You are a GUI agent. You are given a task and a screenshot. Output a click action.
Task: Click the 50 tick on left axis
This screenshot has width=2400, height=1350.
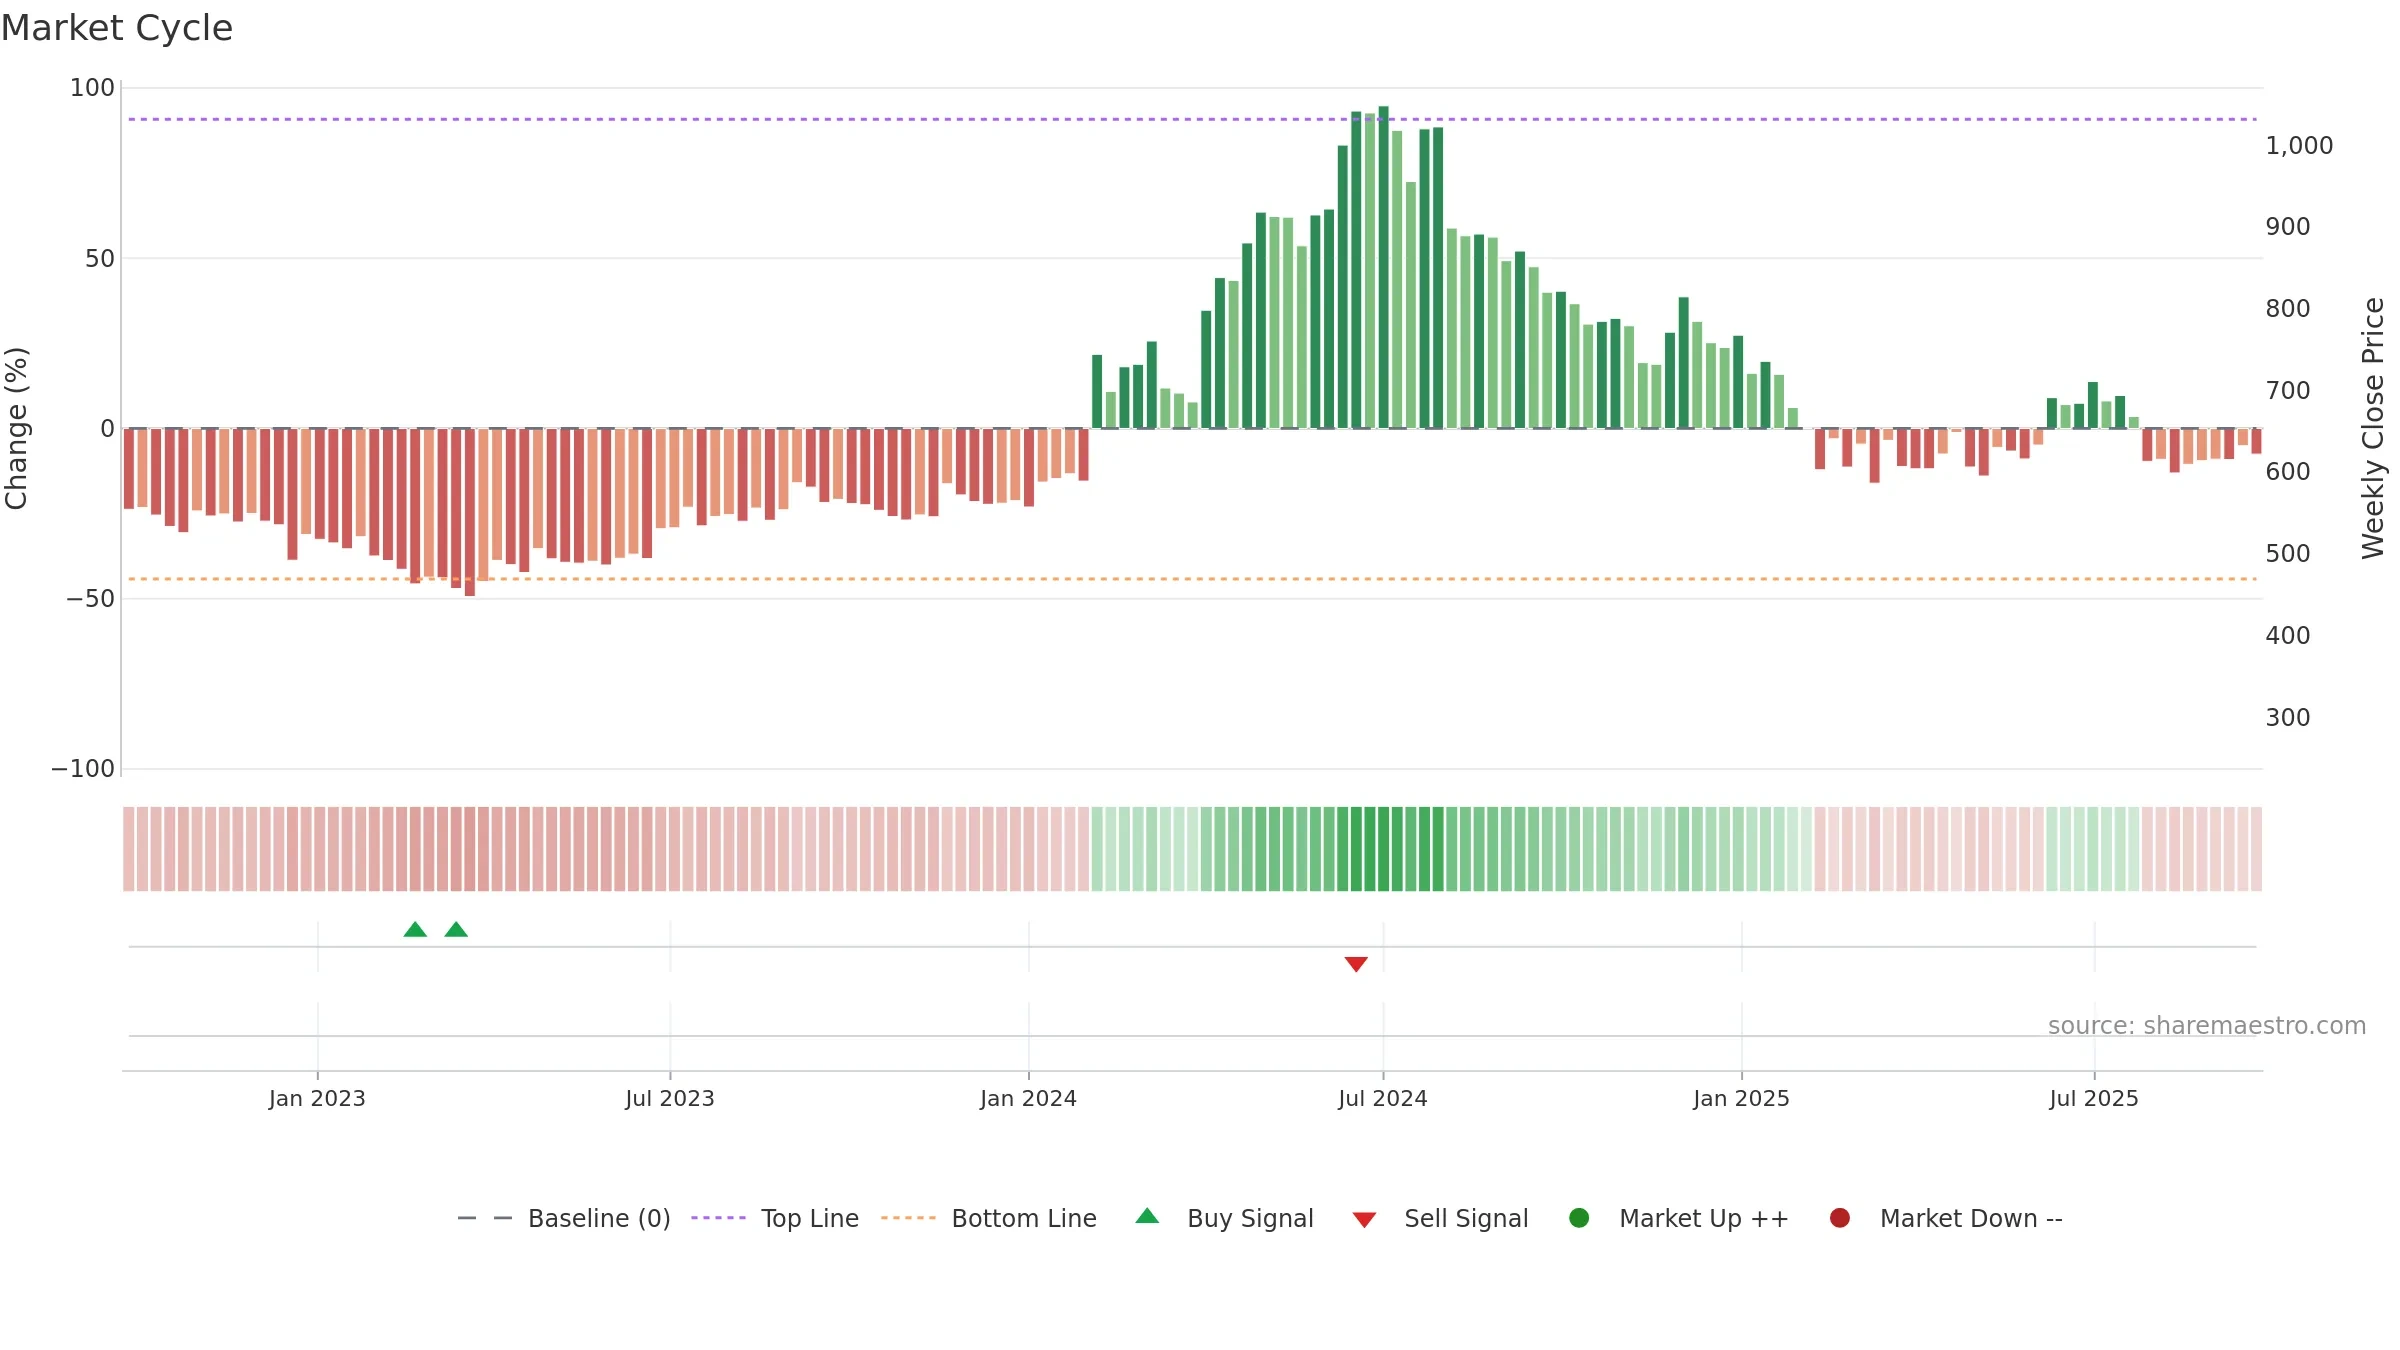[100, 259]
